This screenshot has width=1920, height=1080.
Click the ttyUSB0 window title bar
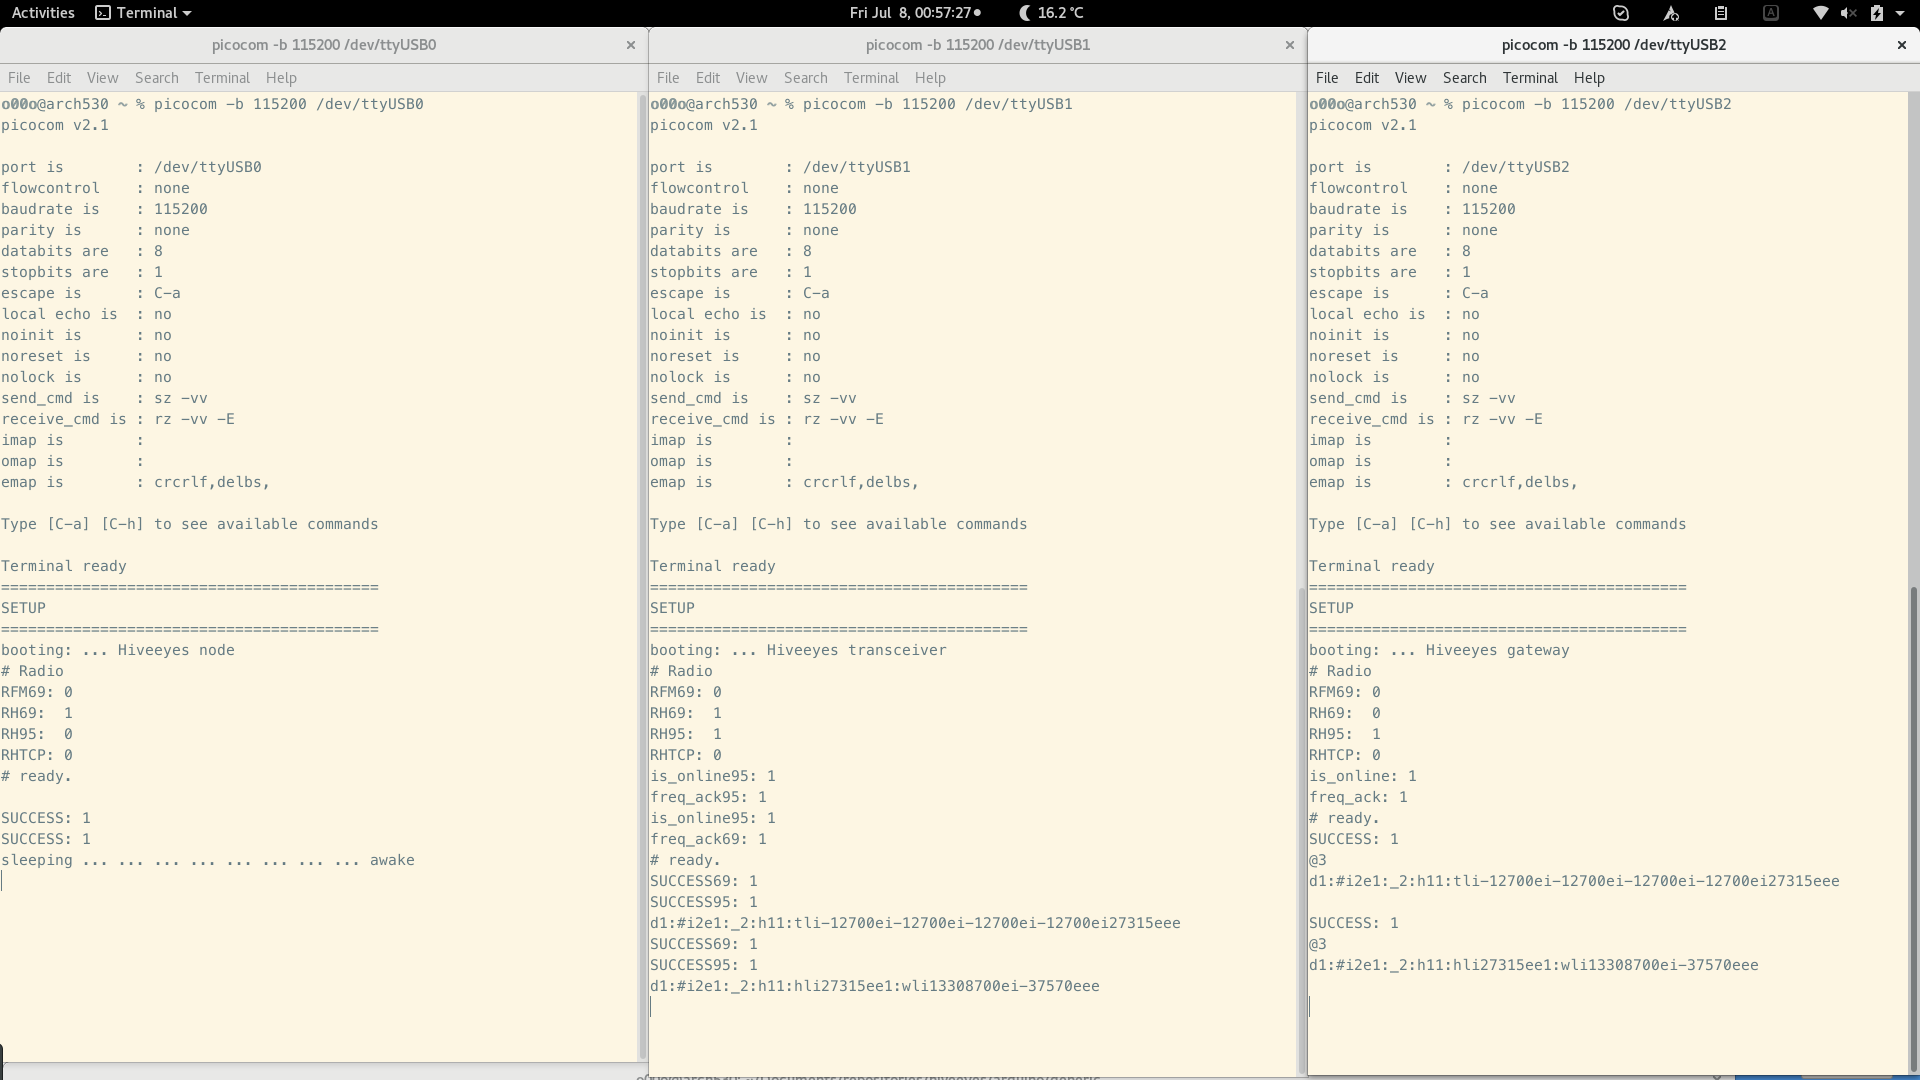coord(324,45)
